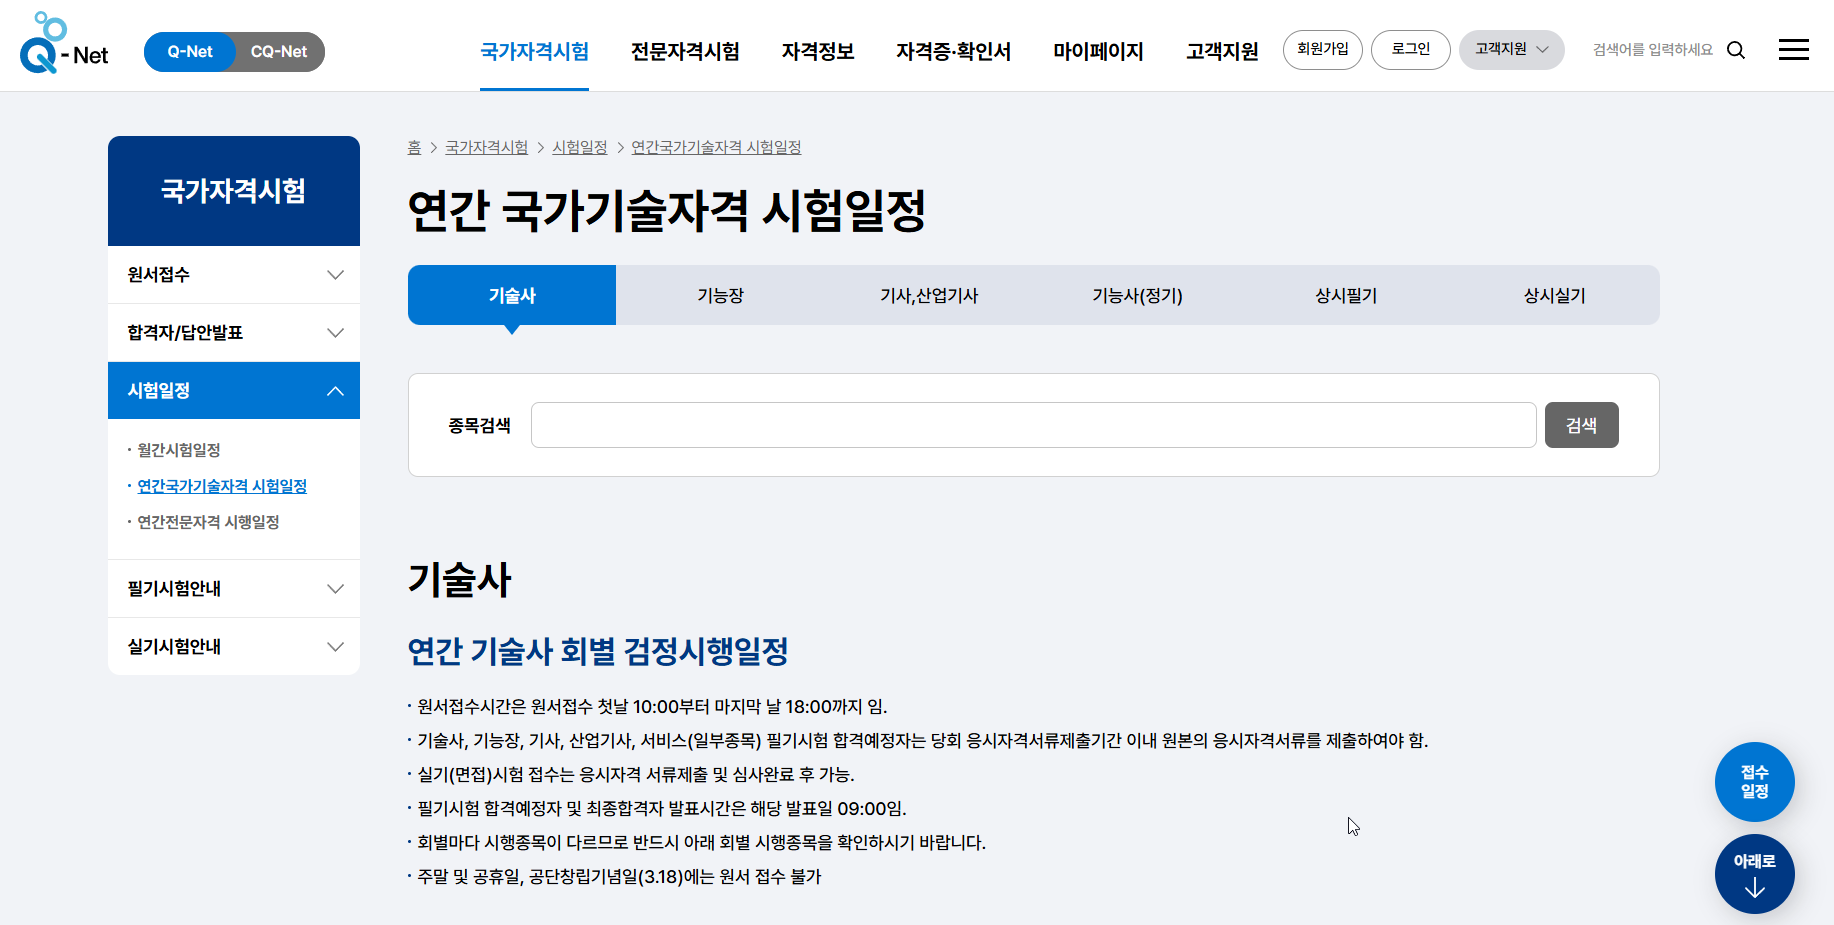Screen dimensions: 1834x925
Task: Click the circular 접수일정 floating button
Action: tap(1754, 782)
